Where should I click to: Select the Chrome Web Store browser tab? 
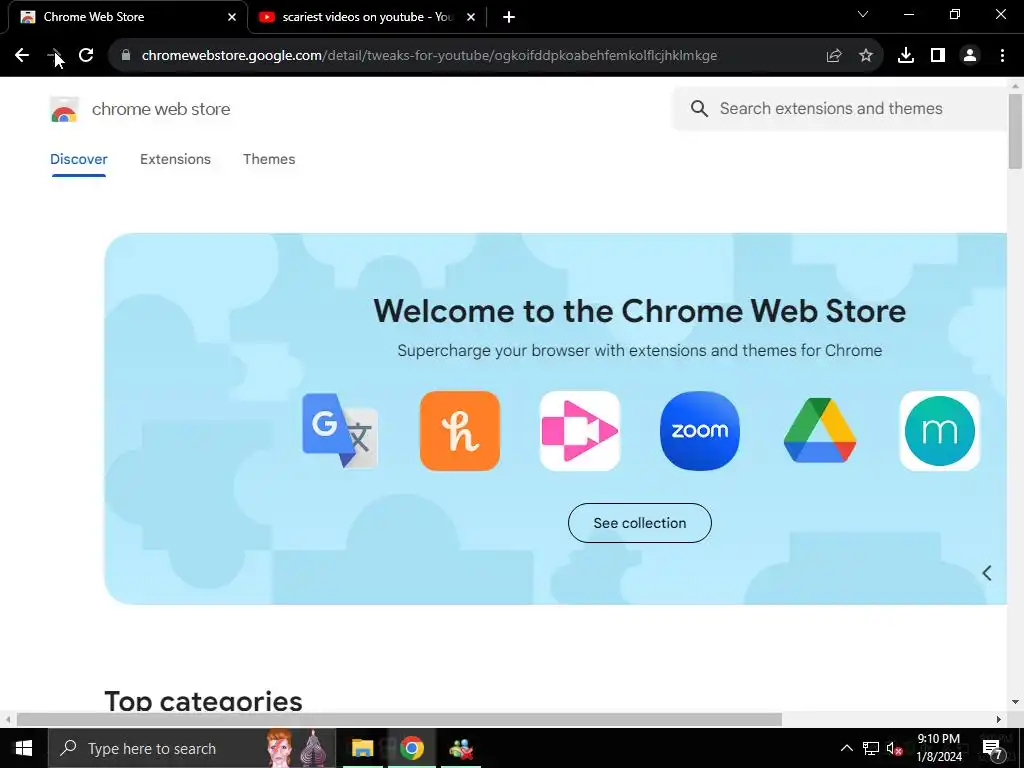(128, 17)
